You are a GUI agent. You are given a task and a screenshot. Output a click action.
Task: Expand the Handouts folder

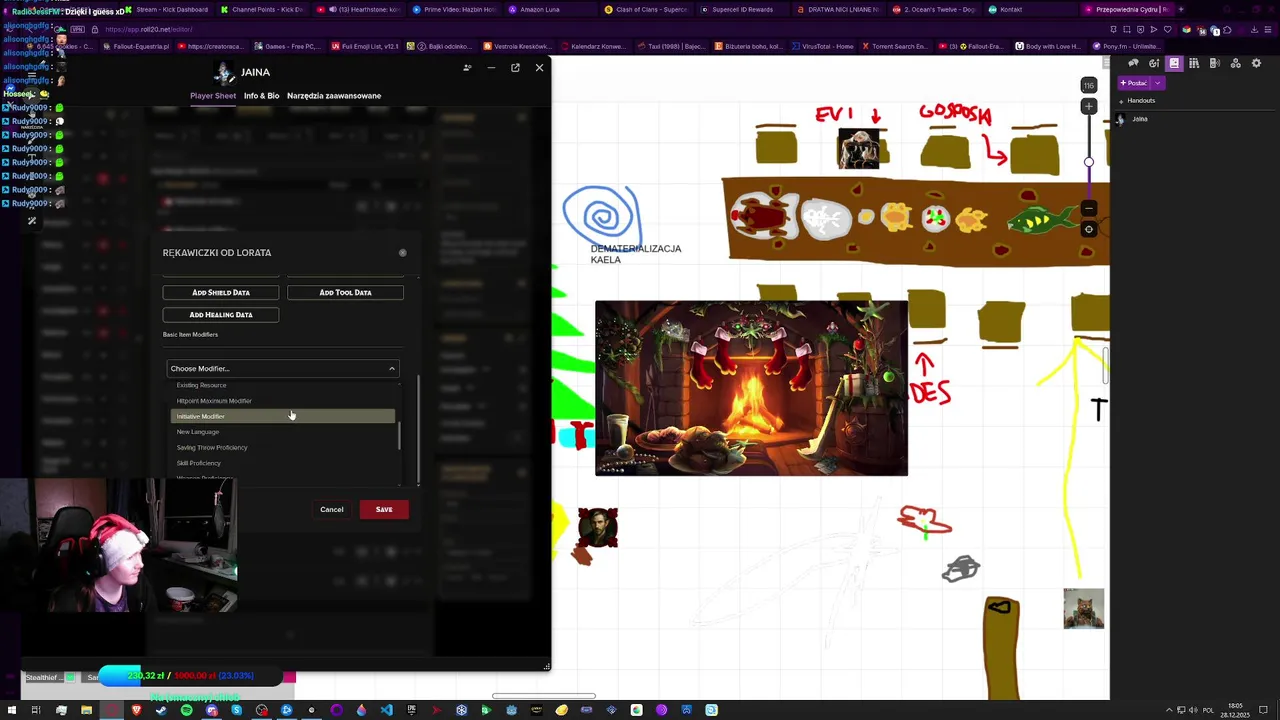click(1121, 101)
